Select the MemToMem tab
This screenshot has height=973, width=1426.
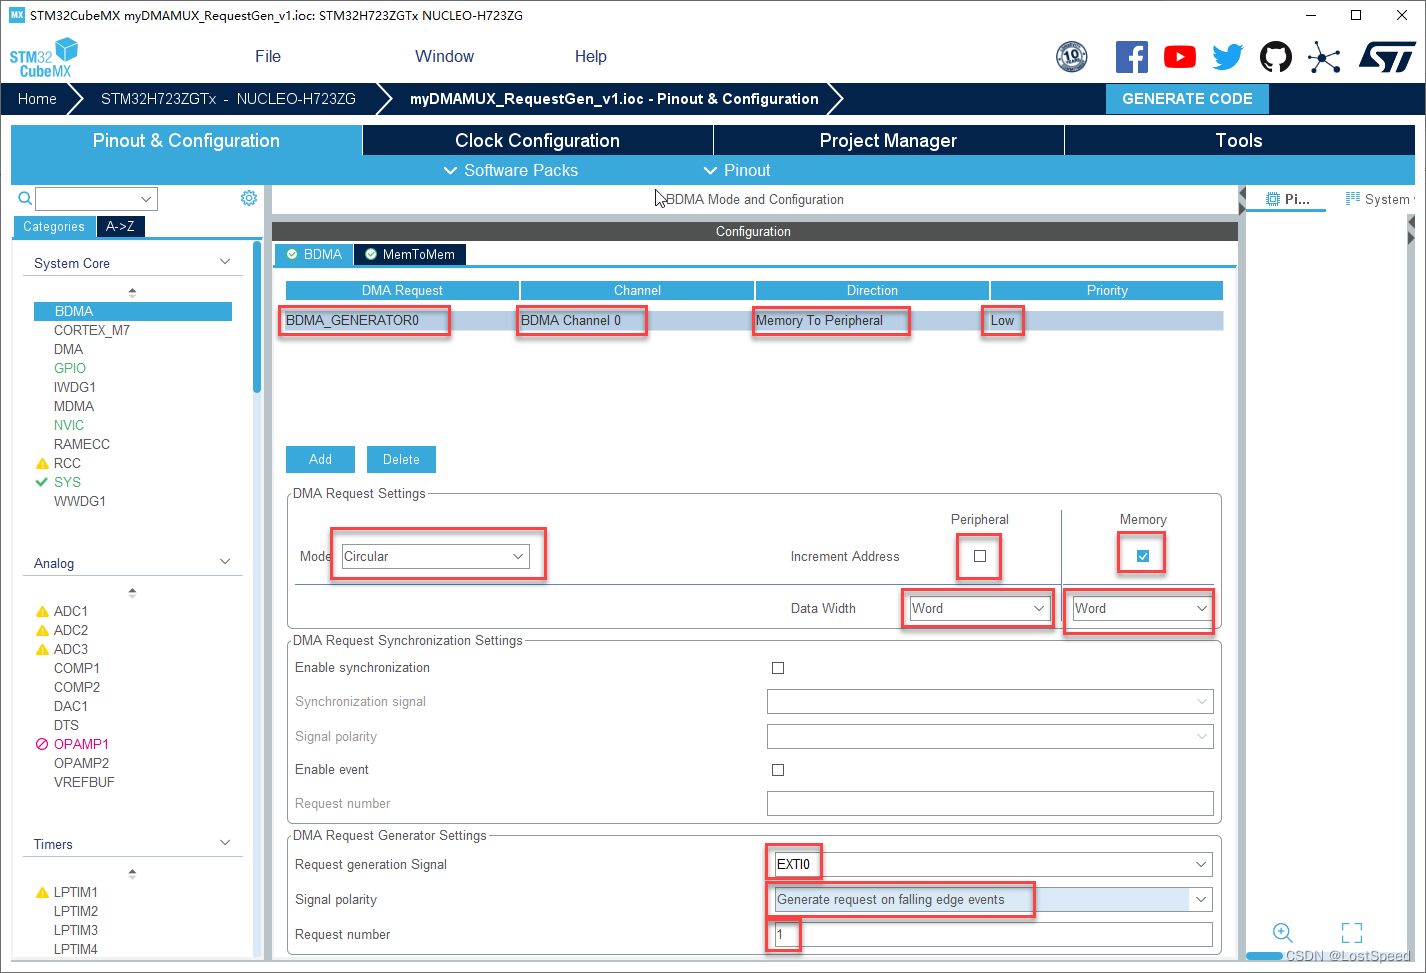click(409, 254)
